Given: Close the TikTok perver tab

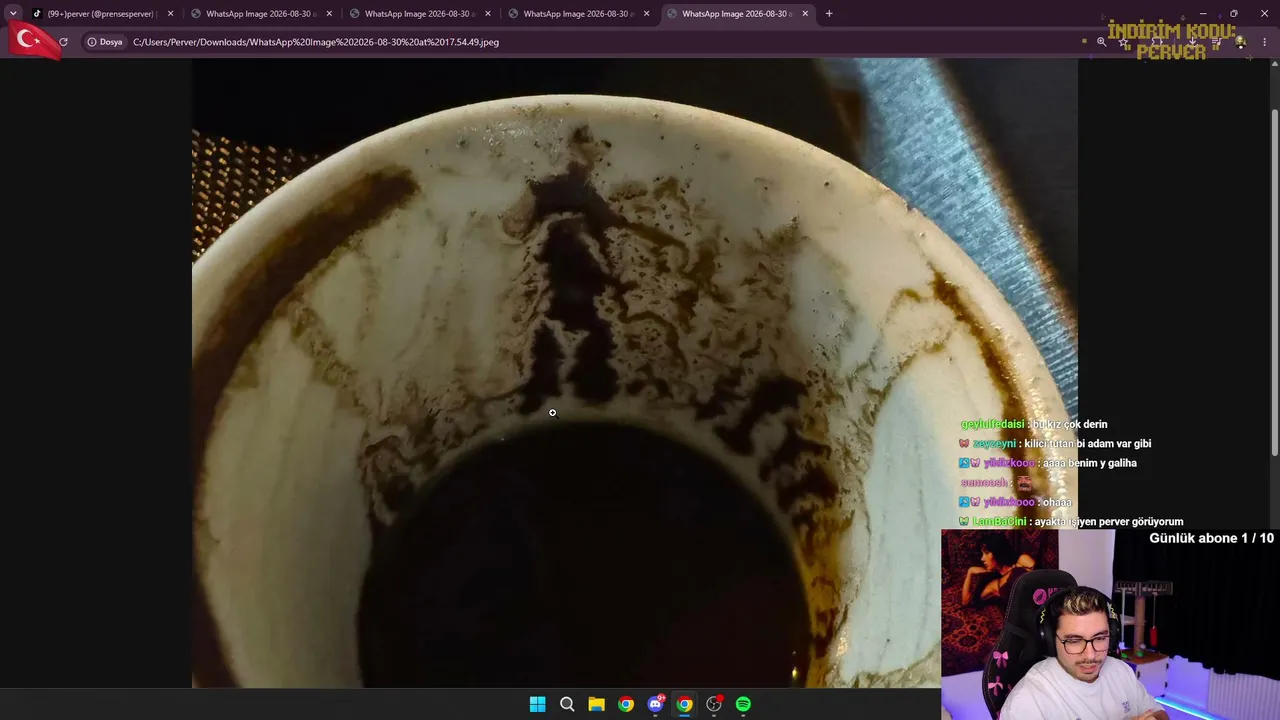Looking at the screenshot, I should point(170,14).
